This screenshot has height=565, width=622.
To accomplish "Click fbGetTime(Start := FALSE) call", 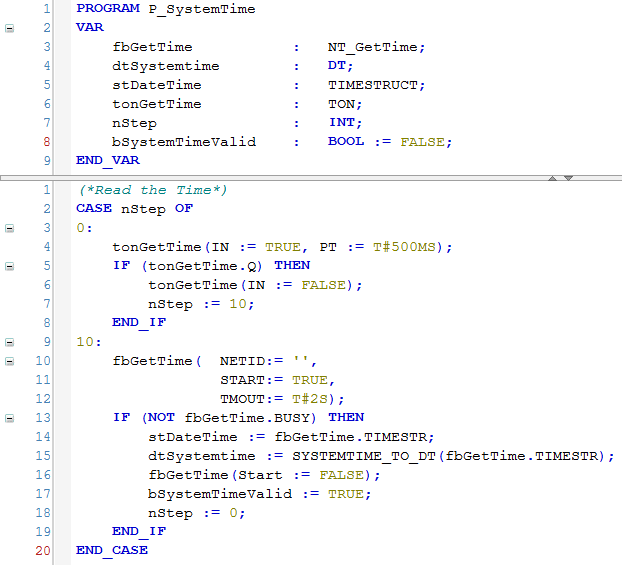I will click(x=264, y=475).
